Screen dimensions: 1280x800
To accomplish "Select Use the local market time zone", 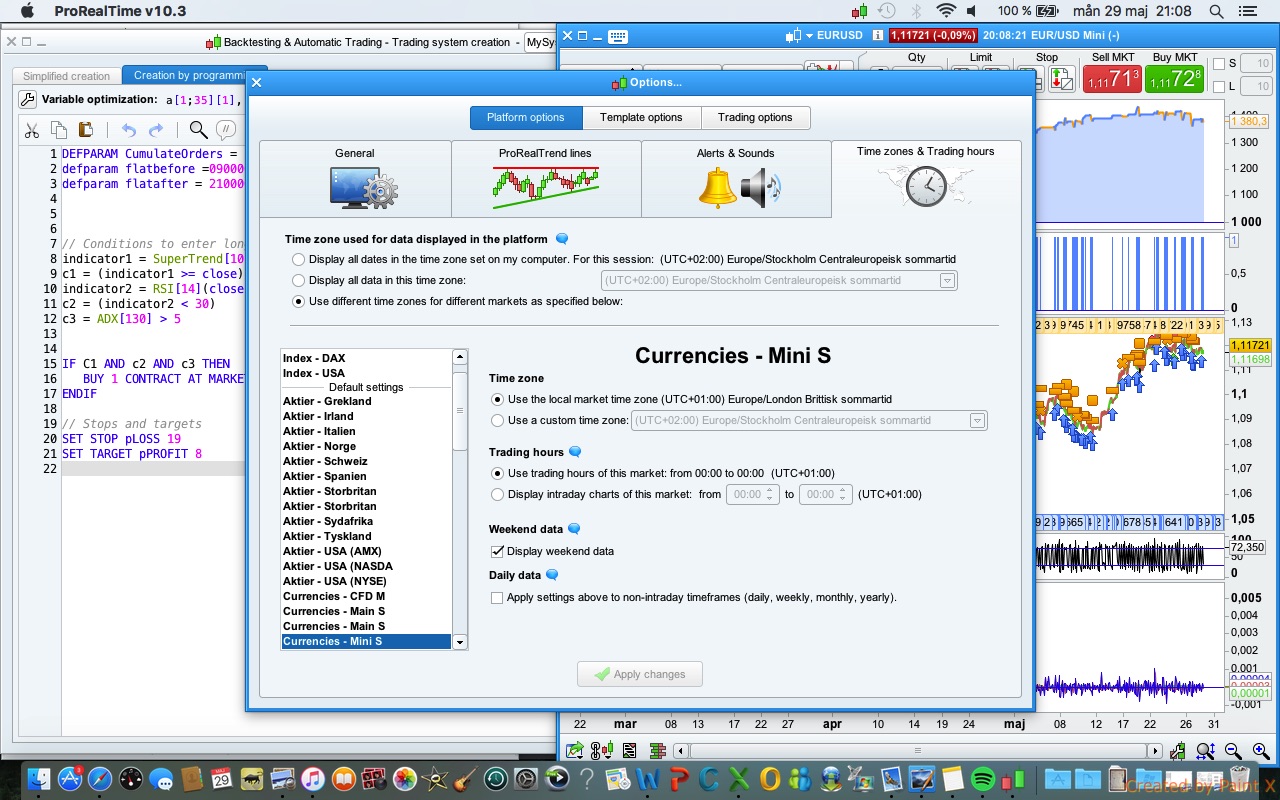I will click(497, 400).
